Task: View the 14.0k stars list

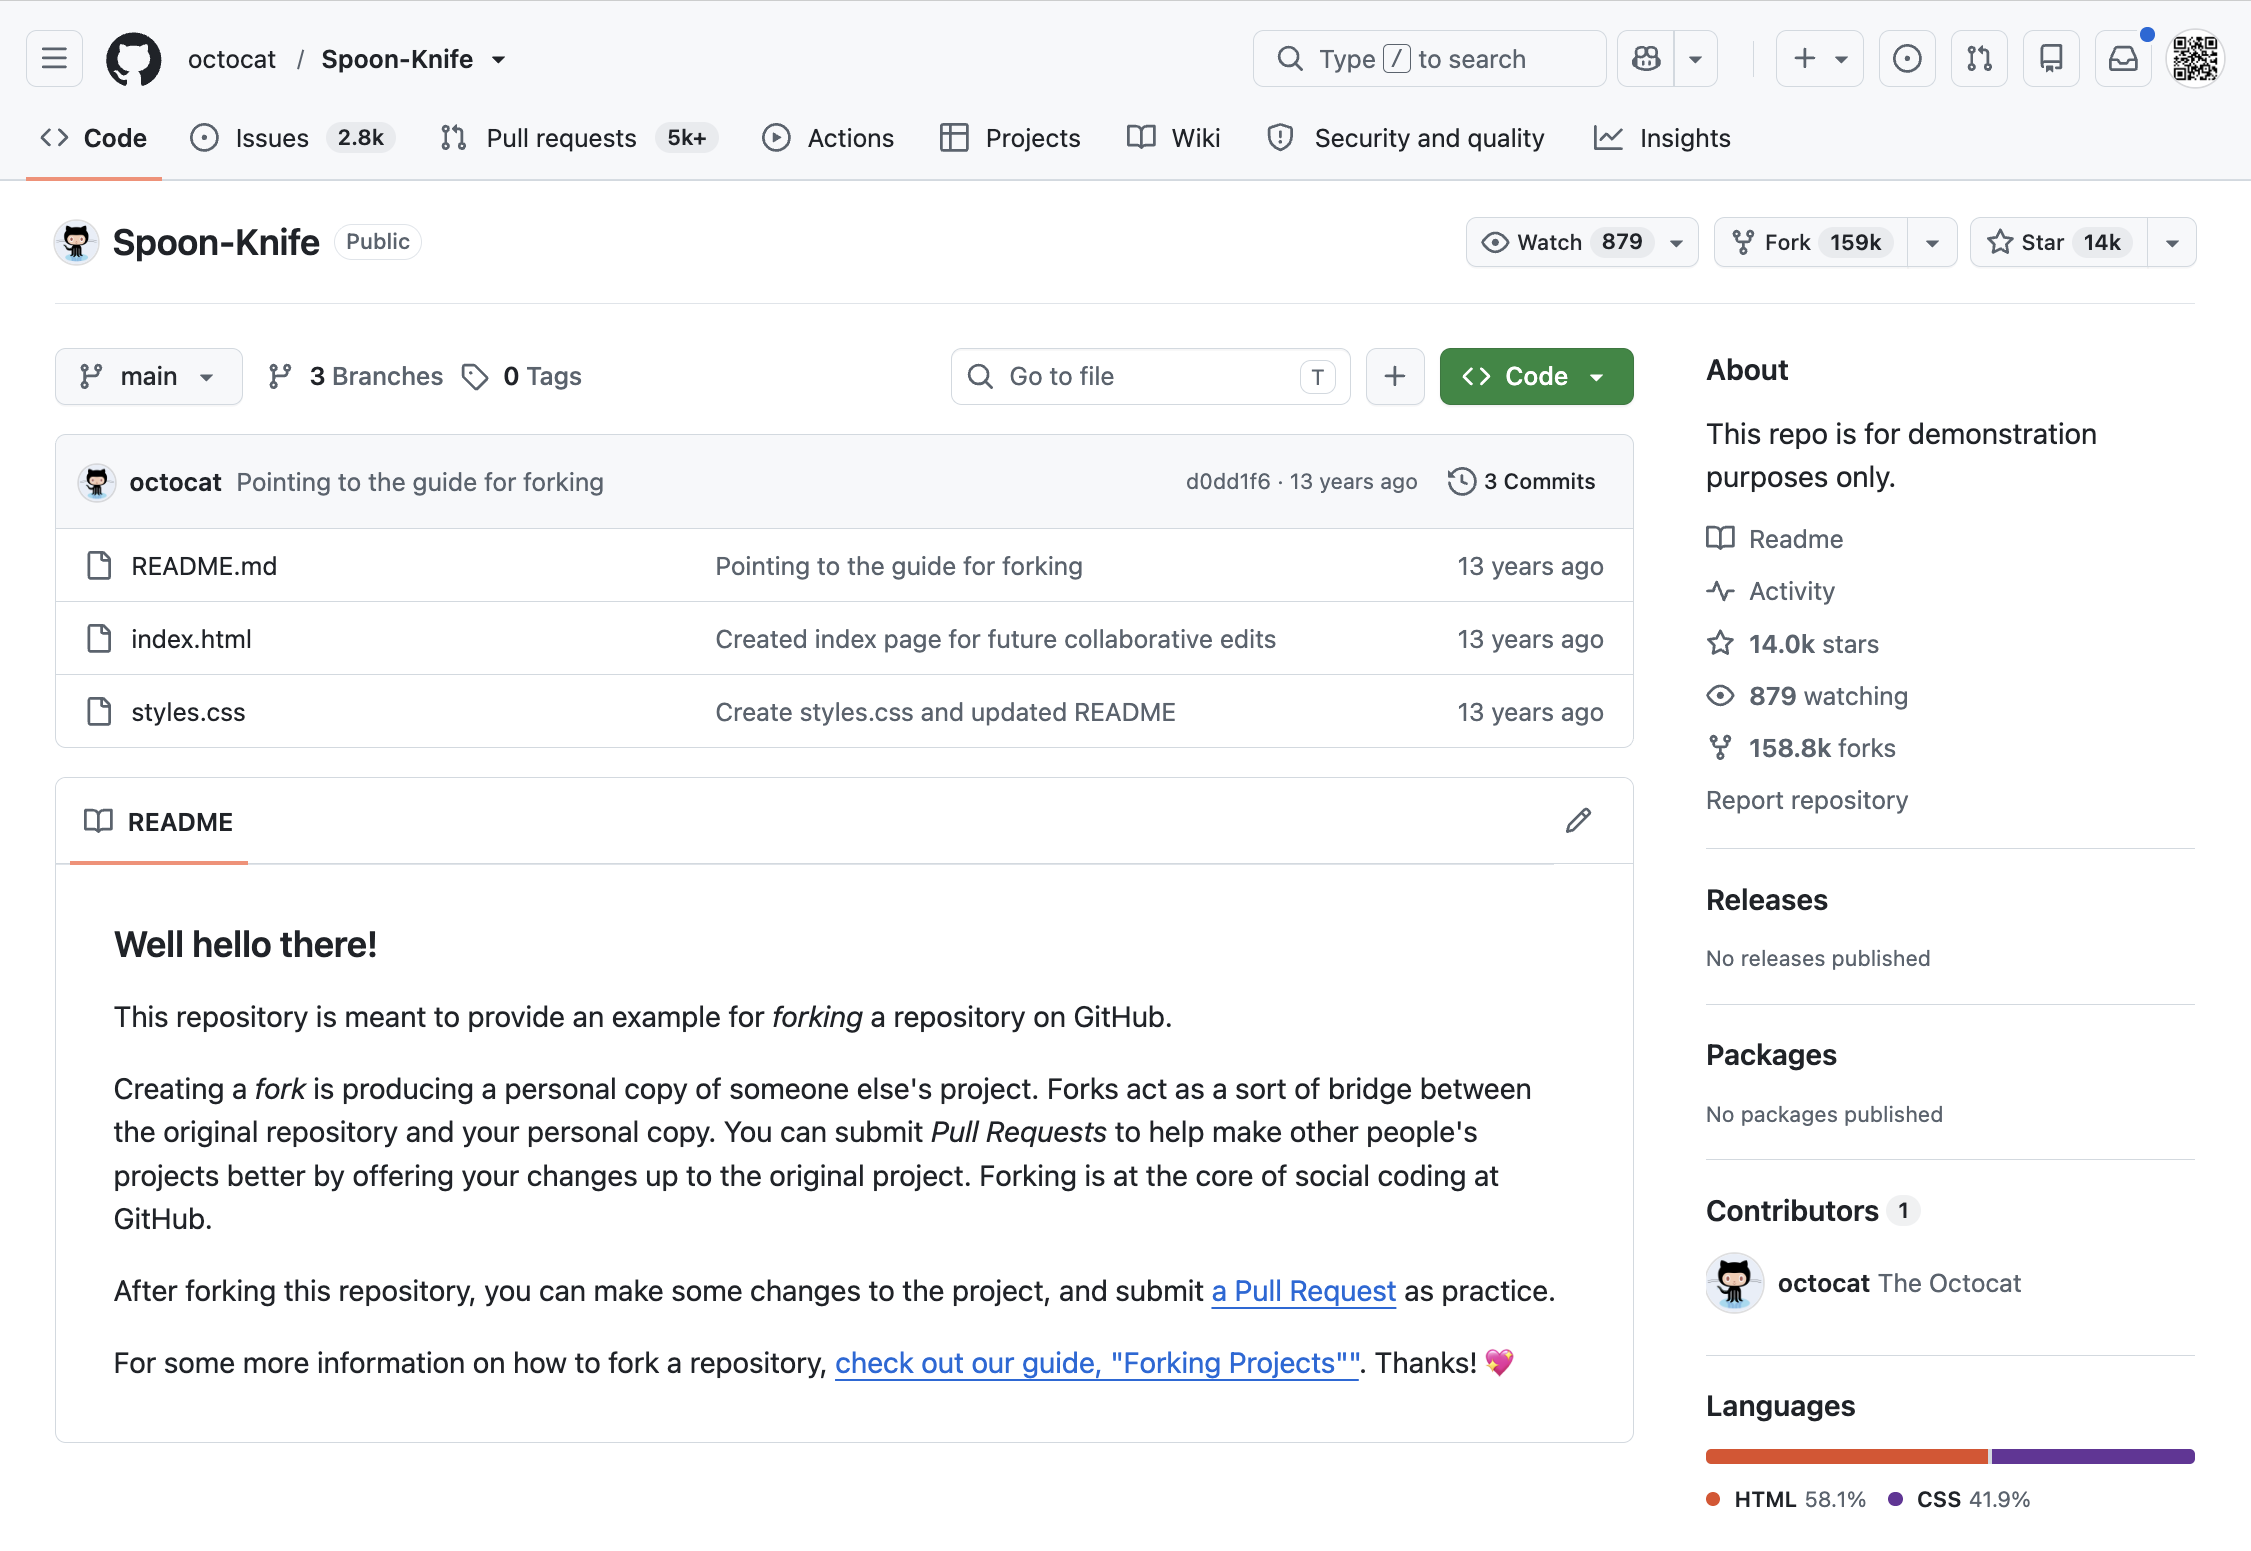Action: tap(1793, 643)
